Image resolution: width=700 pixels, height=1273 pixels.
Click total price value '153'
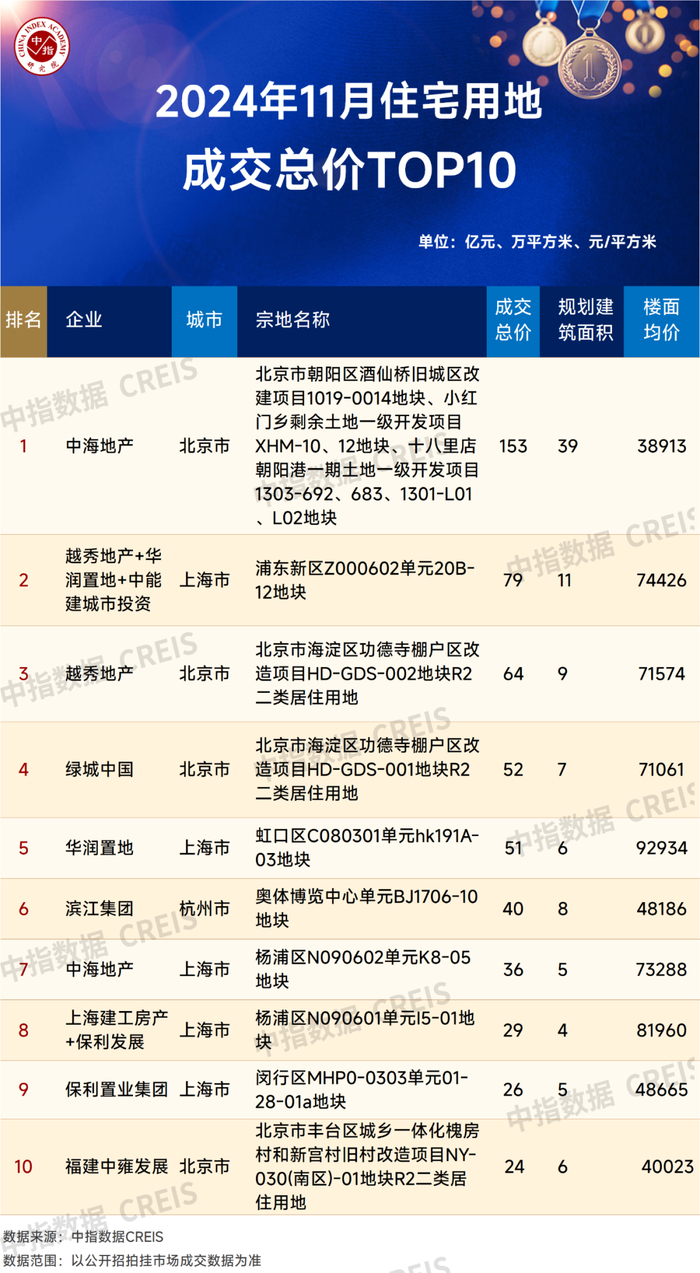[512, 446]
